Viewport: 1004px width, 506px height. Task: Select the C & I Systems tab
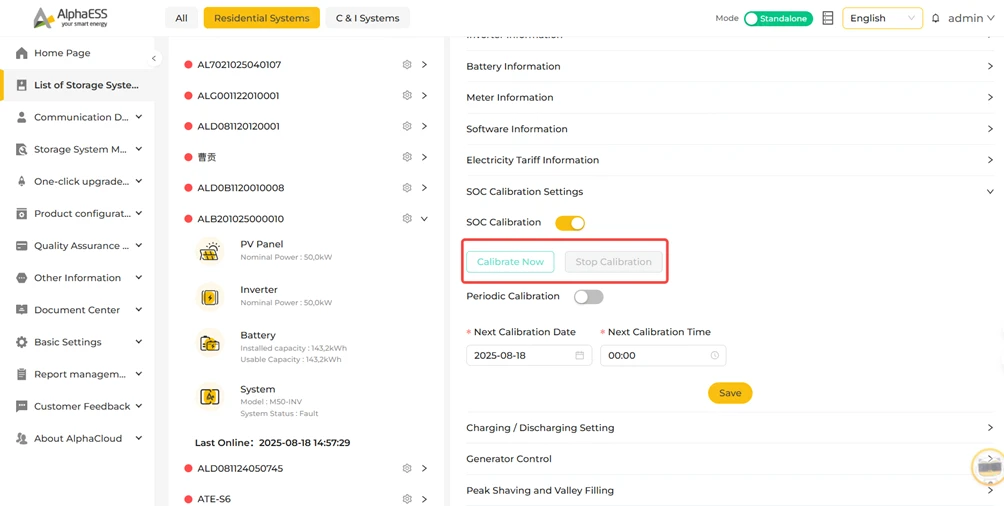point(368,18)
